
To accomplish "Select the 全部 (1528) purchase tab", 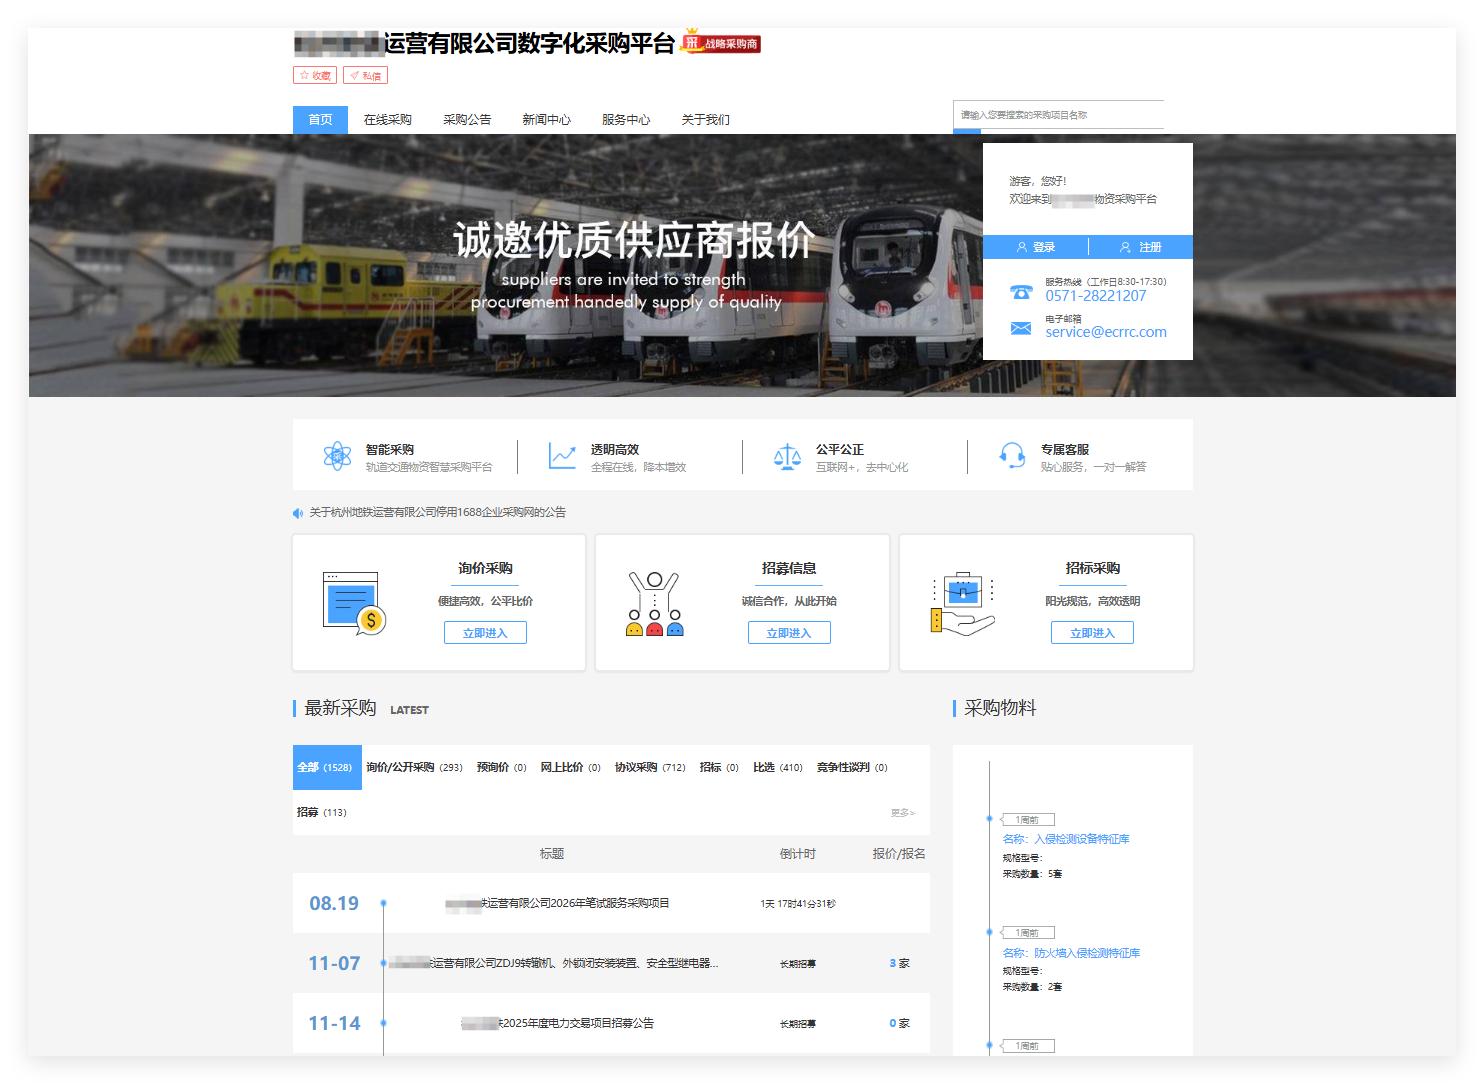I will tap(327, 767).
